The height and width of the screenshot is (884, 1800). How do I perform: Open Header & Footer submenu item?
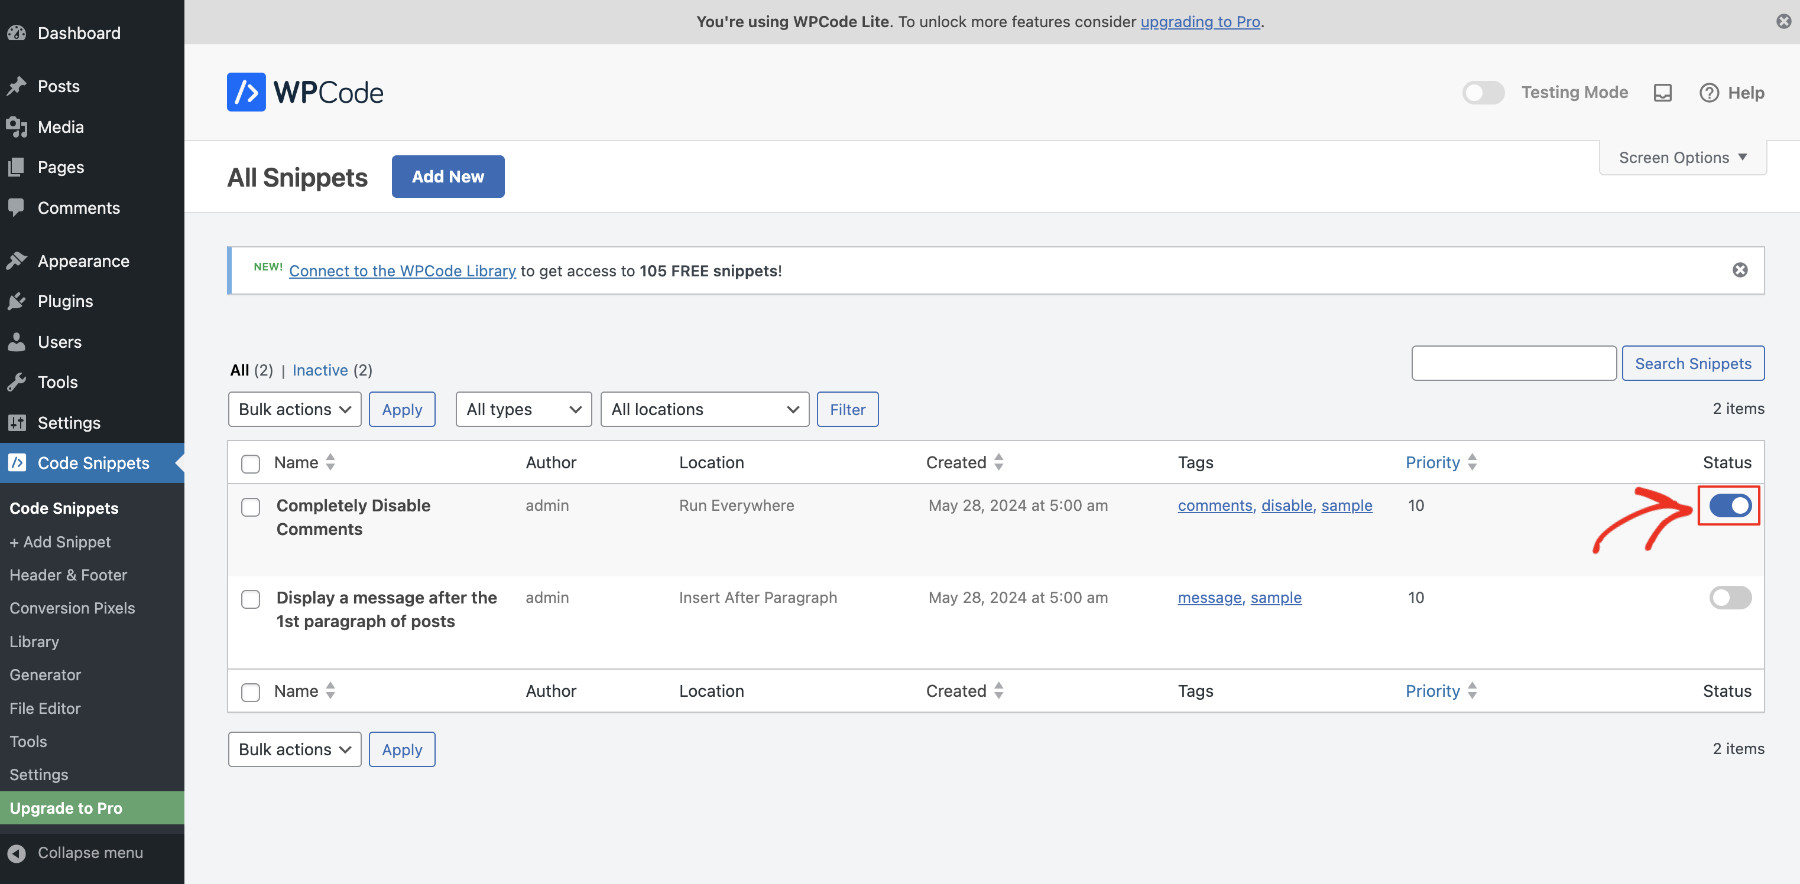point(68,575)
